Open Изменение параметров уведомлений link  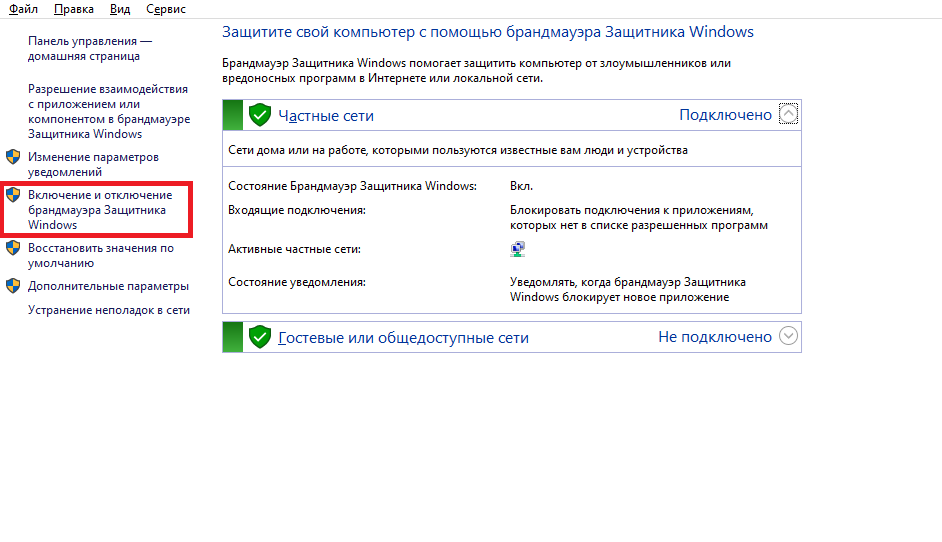click(93, 164)
